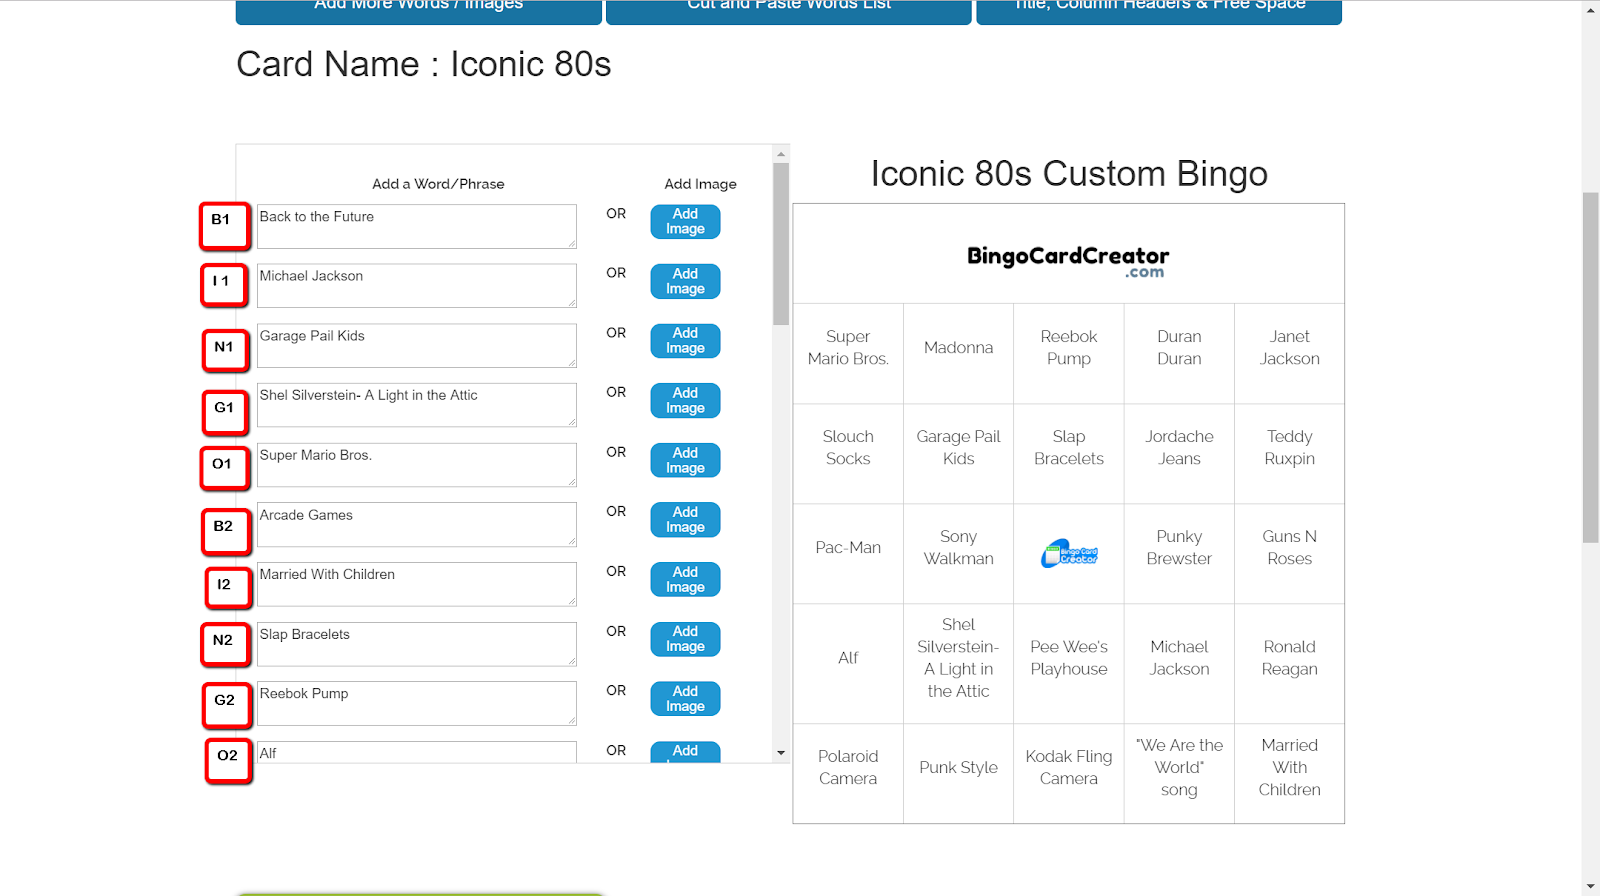Edit the Michael Jackson word field

(x=417, y=286)
